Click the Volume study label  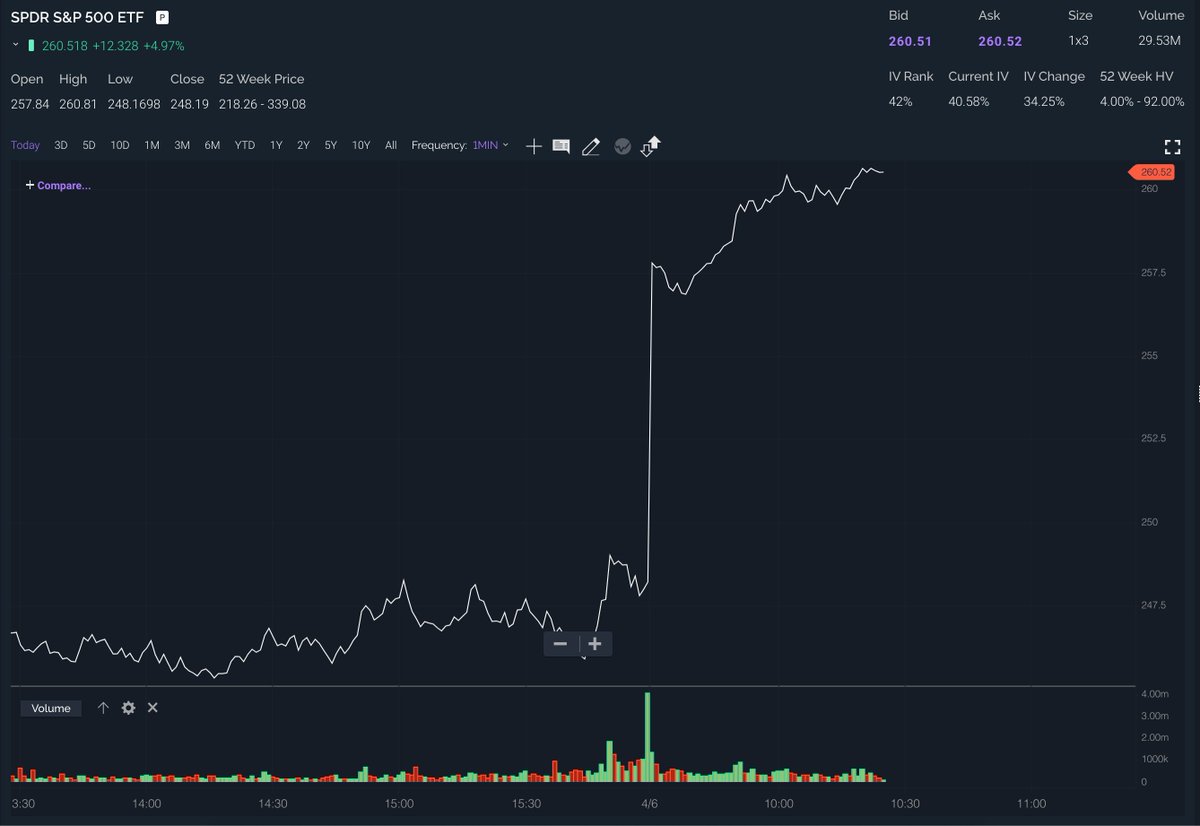[x=51, y=708]
